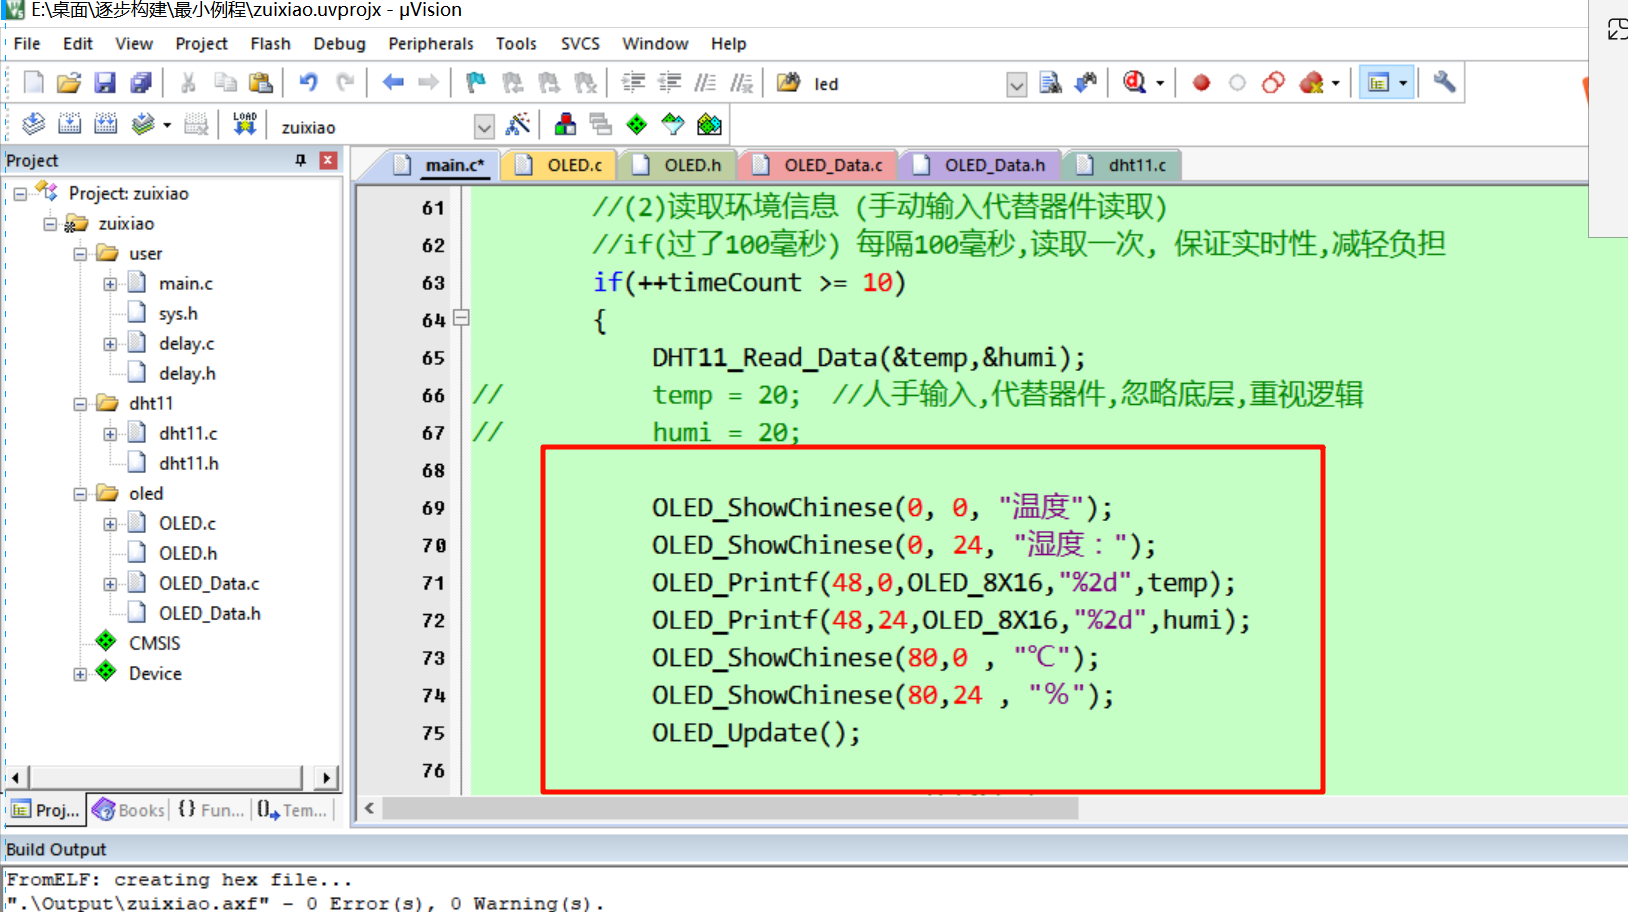Screen dimensions: 1628x912
Task: Comment selection icon
Action: click(x=705, y=83)
